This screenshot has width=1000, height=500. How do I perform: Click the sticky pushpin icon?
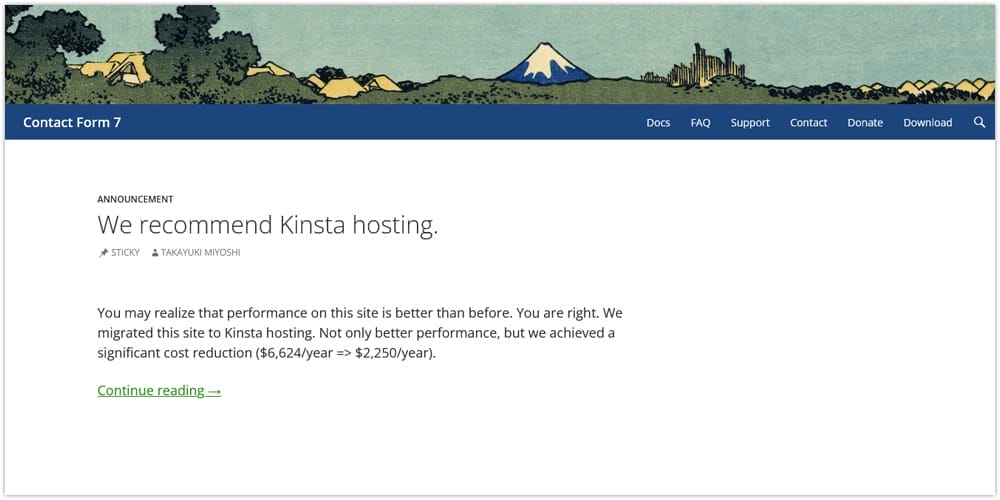click(103, 253)
